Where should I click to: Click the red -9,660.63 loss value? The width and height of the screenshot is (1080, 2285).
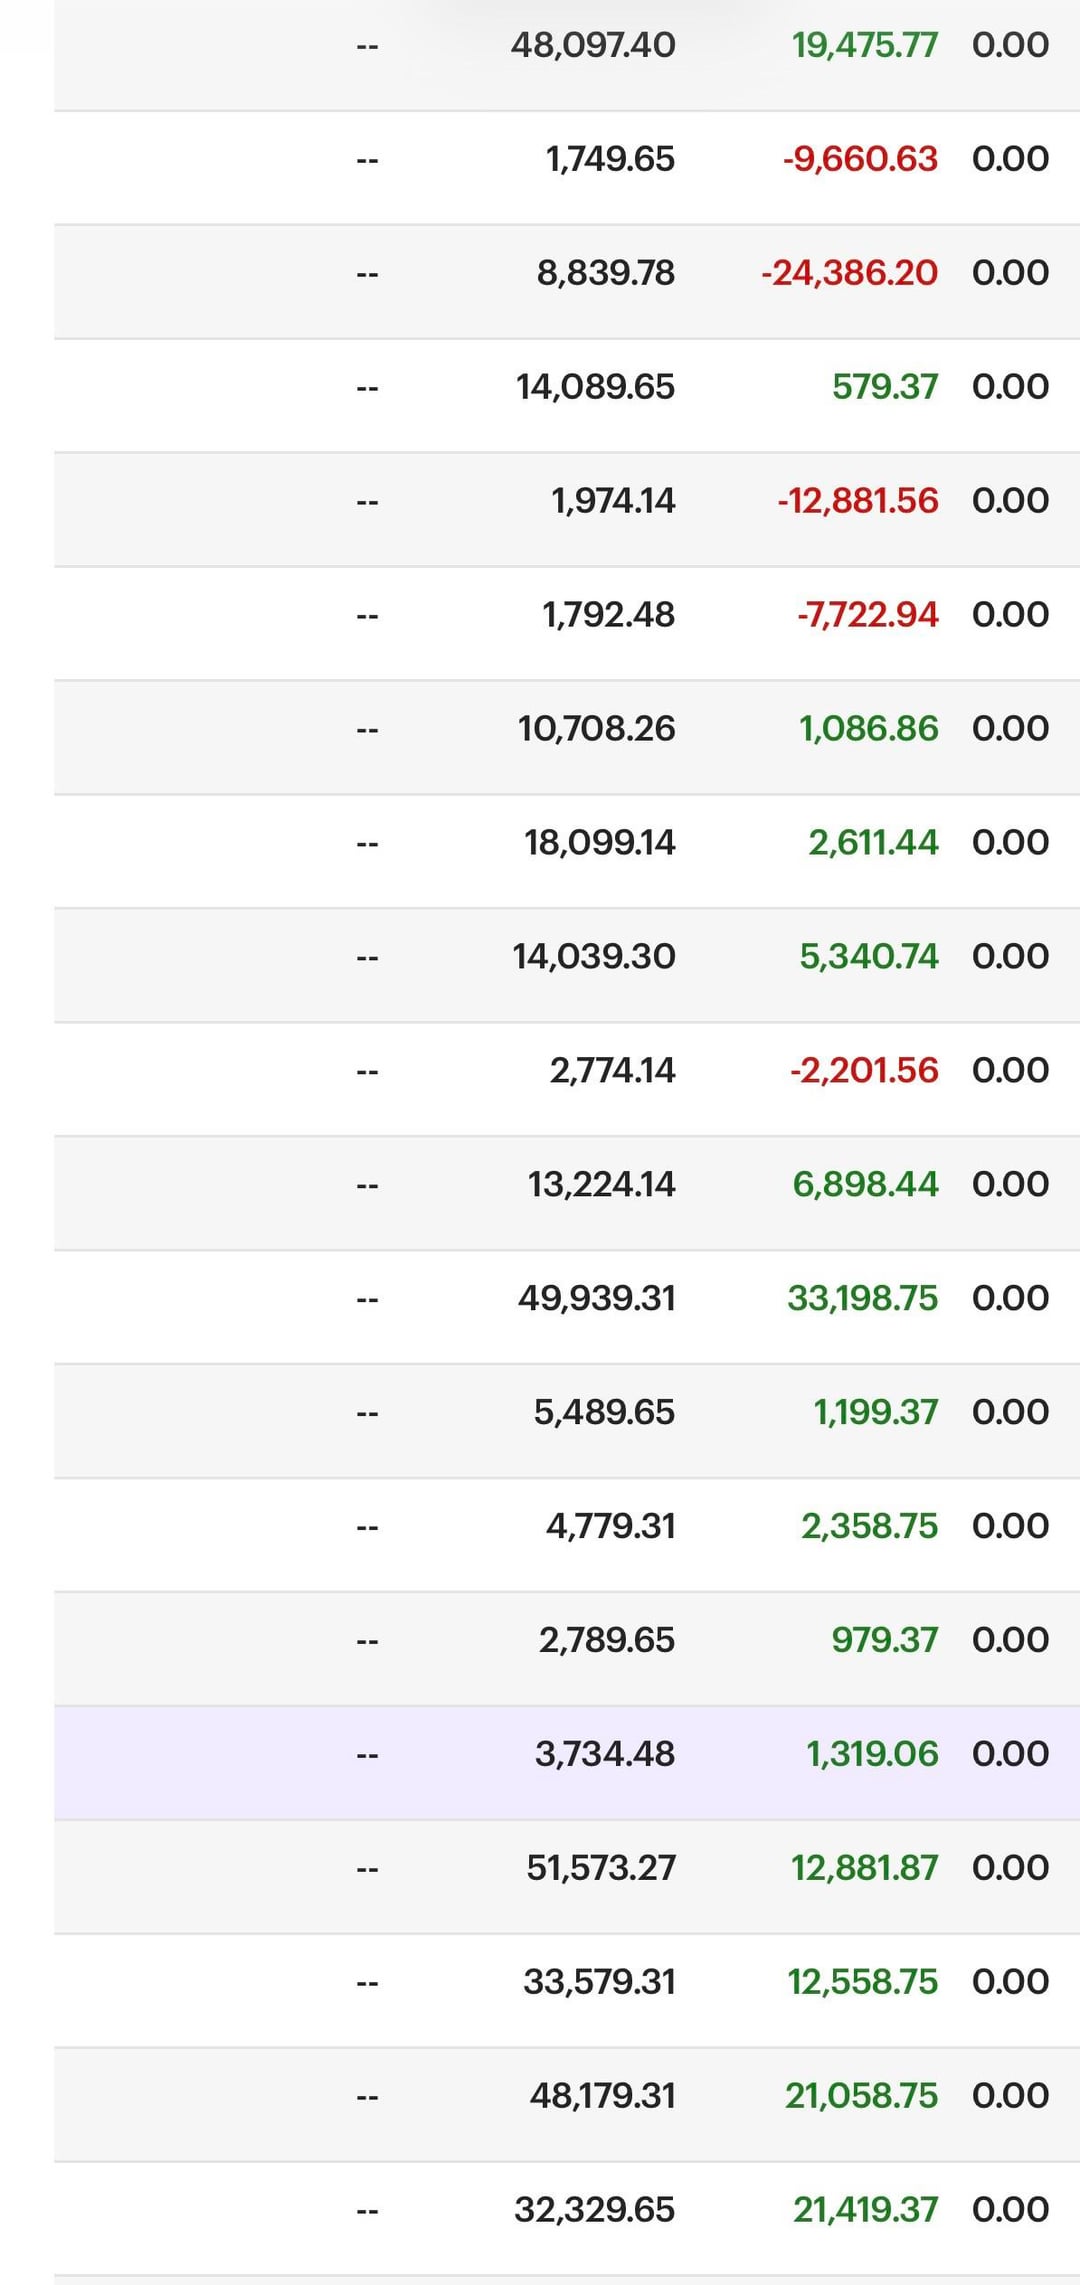point(860,159)
